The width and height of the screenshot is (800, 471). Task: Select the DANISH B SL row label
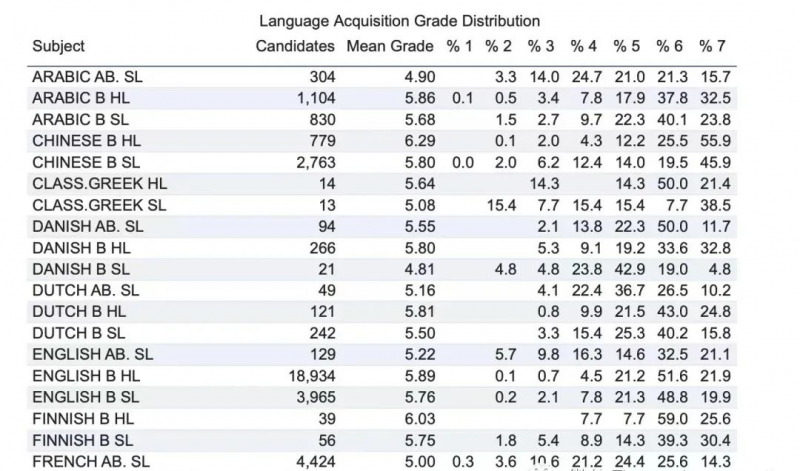click(81, 269)
